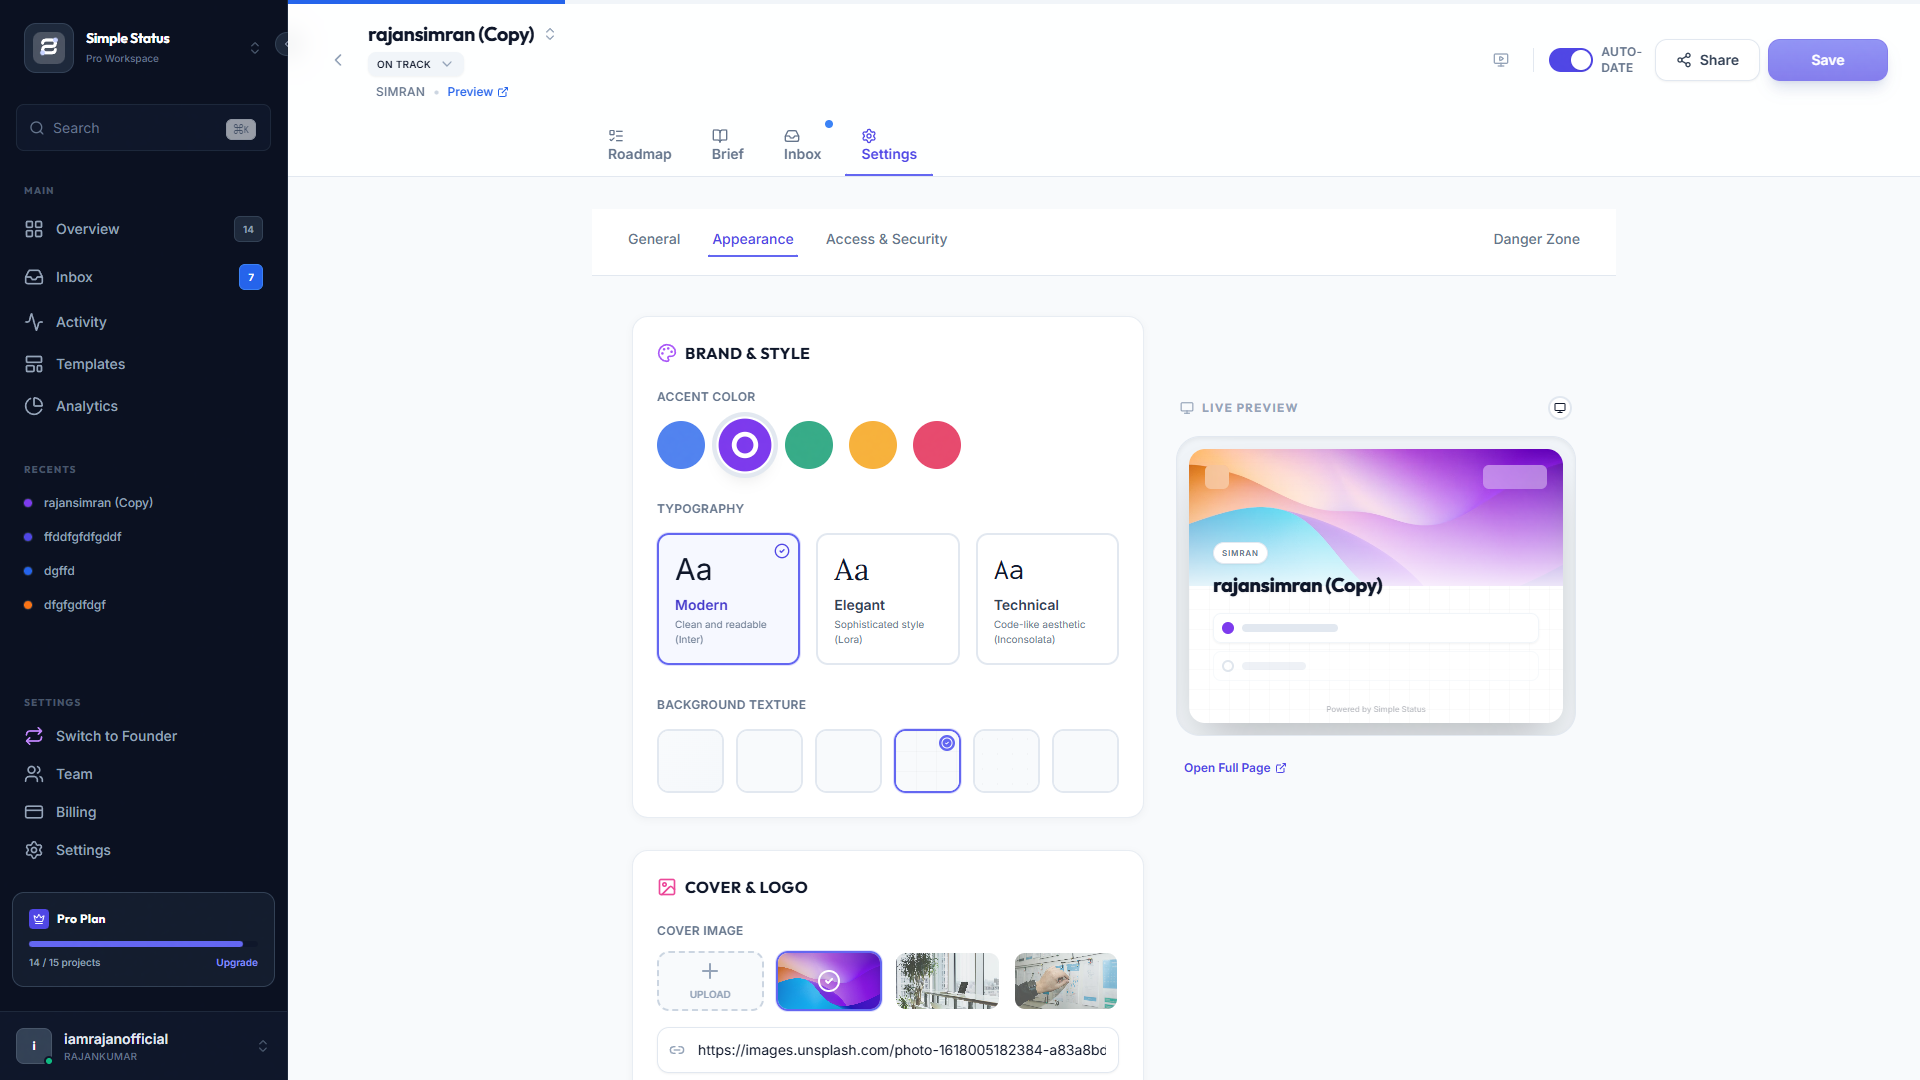Screen dimensions: 1920x1080
Task: Click the back arrow beside project title
Action: pos(338,60)
